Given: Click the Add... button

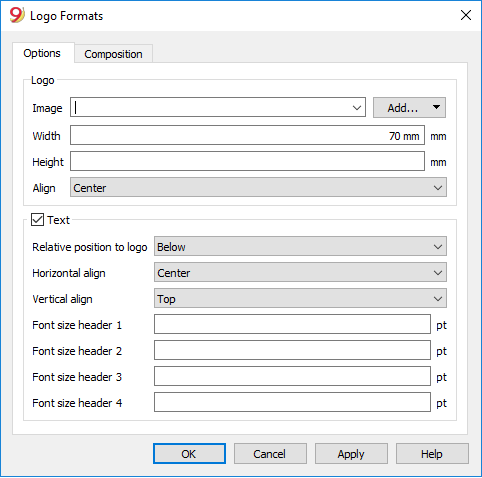Looking at the screenshot, I should click(402, 108).
